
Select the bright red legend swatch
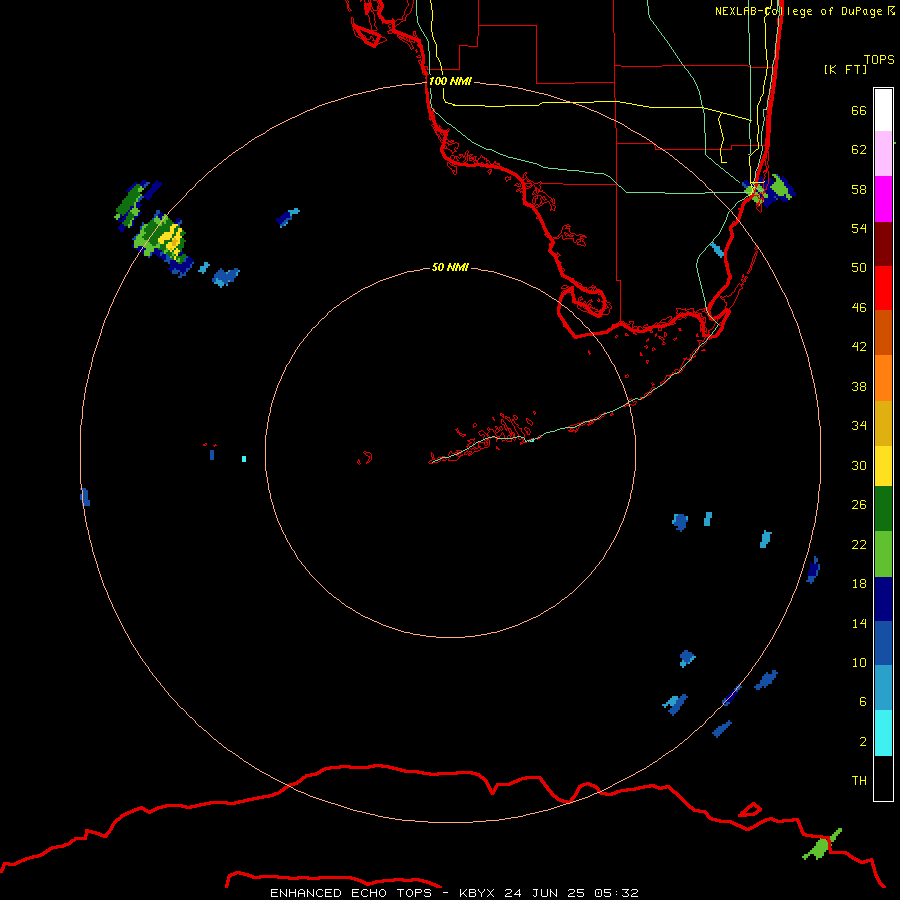point(883,288)
